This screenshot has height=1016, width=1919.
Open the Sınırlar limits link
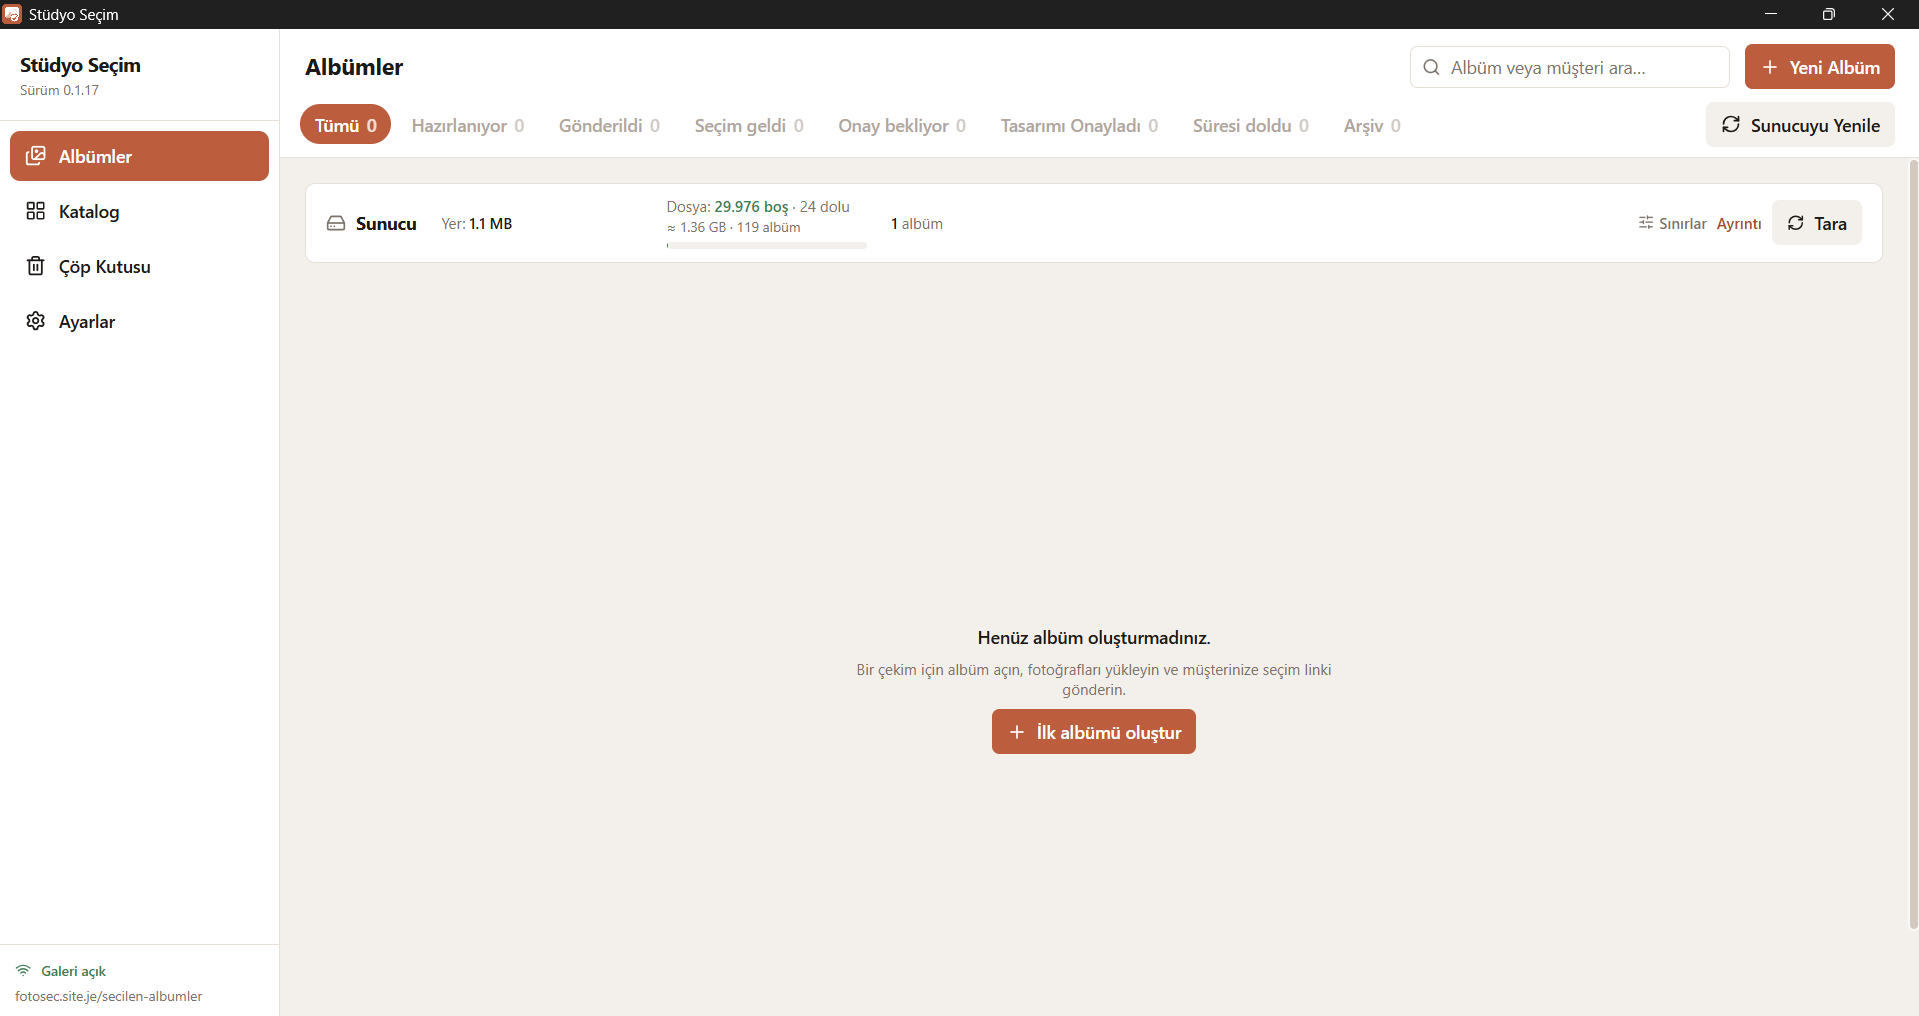click(1673, 223)
